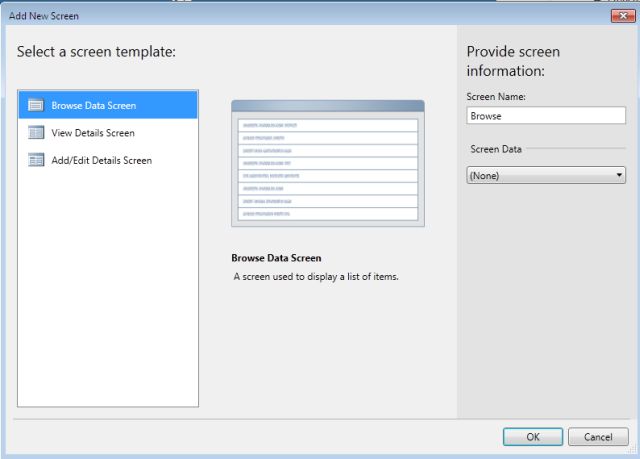Select the Browse Data Screen label

(x=93, y=106)
